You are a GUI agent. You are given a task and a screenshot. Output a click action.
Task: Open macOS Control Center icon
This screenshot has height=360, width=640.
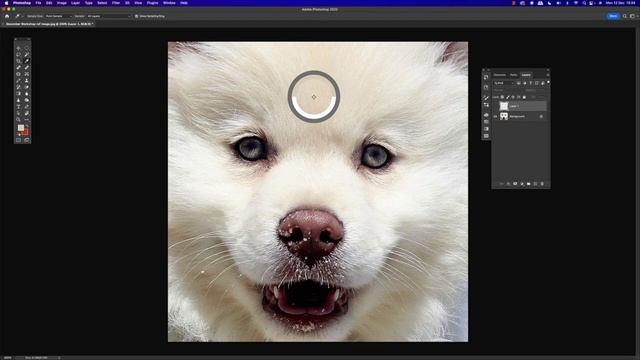tap(591, 3)
